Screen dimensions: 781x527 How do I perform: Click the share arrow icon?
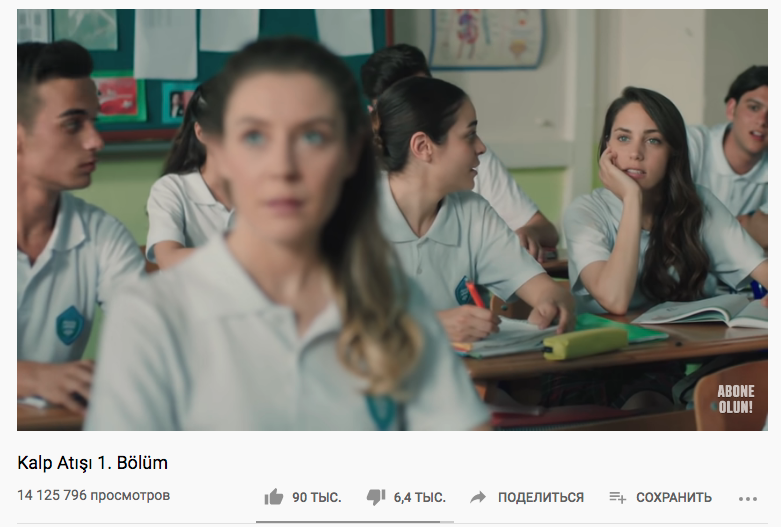(x=478, y=497)
